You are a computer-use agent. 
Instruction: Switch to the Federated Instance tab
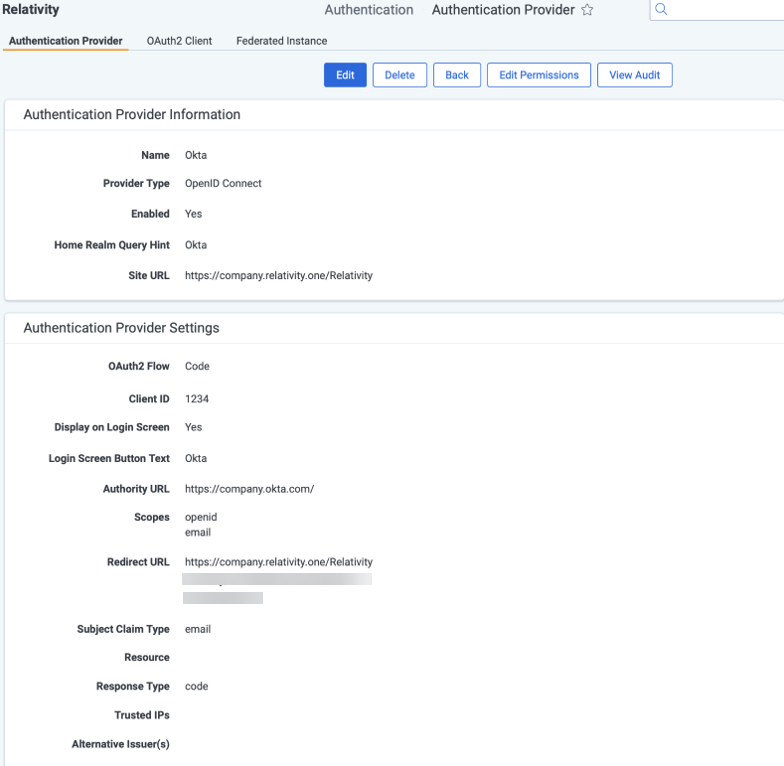click(x=282, y=41)
